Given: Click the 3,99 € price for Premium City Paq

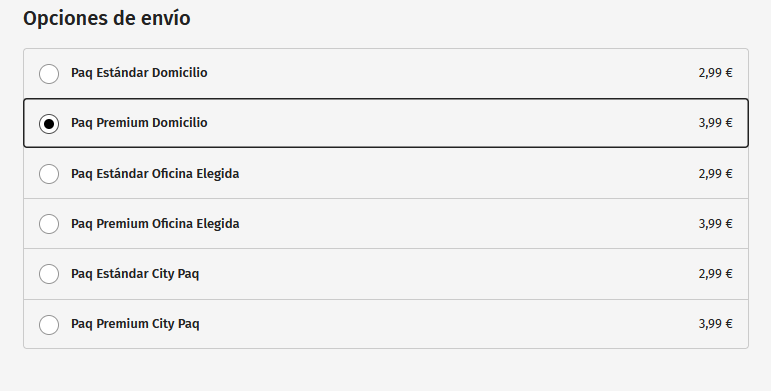Looking at the screenshot, I should pyautogui.click(x=715, y=324).
